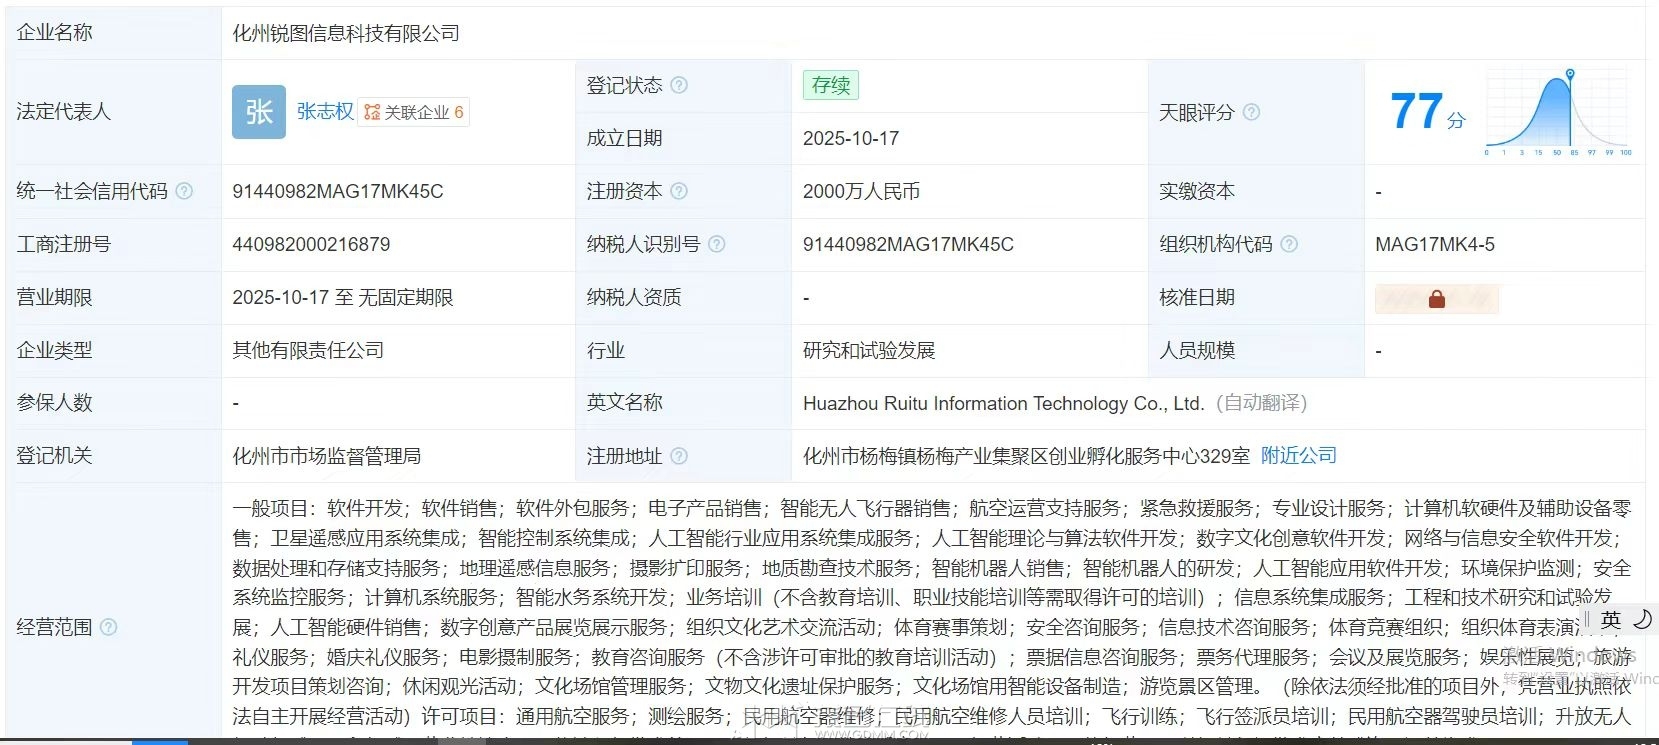This screenshot has width=1659, height=745.
Task: Click help icon next to 纳税人识别号
Action: (x=716, y=244)
